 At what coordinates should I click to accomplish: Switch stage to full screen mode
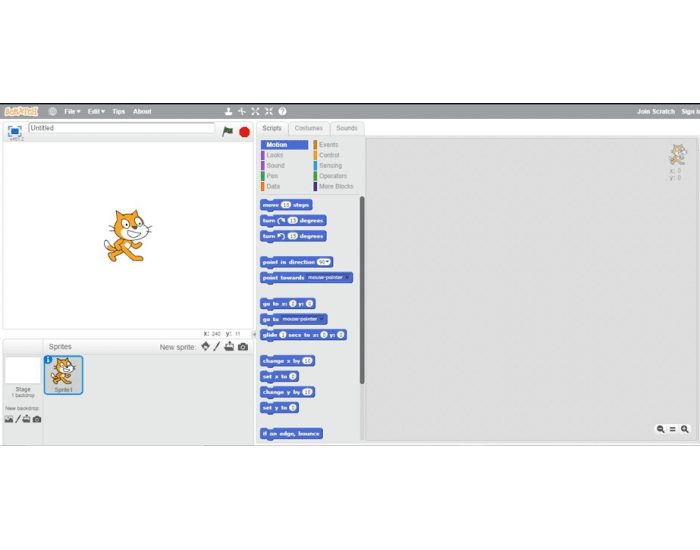point(15,131)
